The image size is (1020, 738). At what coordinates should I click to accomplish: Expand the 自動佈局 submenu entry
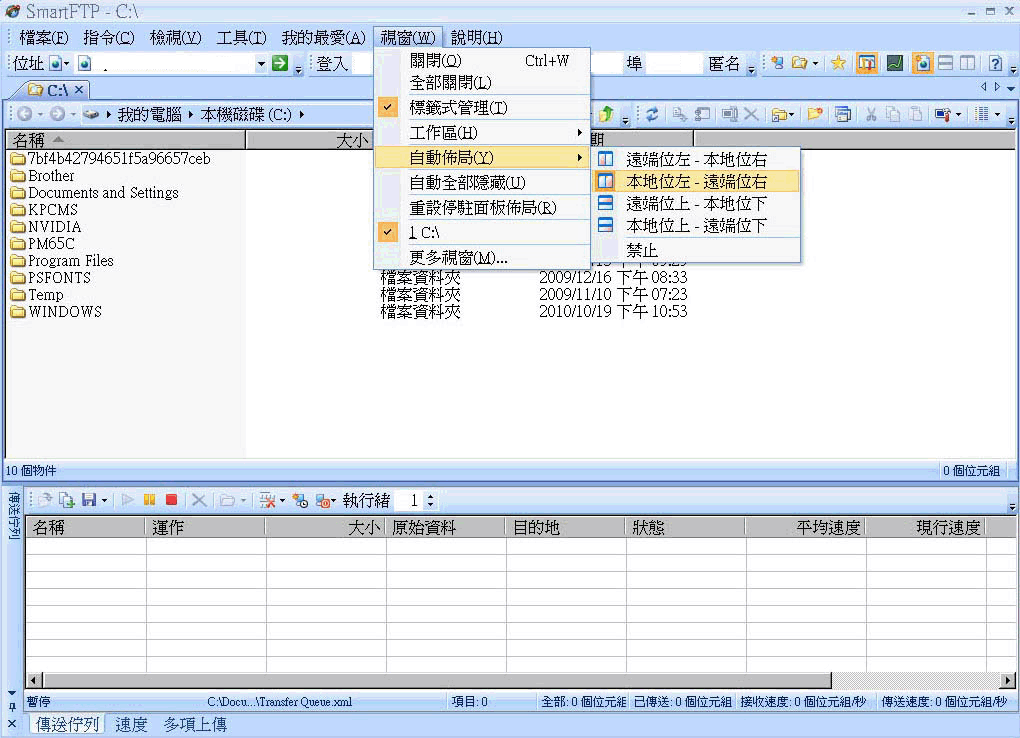click(483, 157)
